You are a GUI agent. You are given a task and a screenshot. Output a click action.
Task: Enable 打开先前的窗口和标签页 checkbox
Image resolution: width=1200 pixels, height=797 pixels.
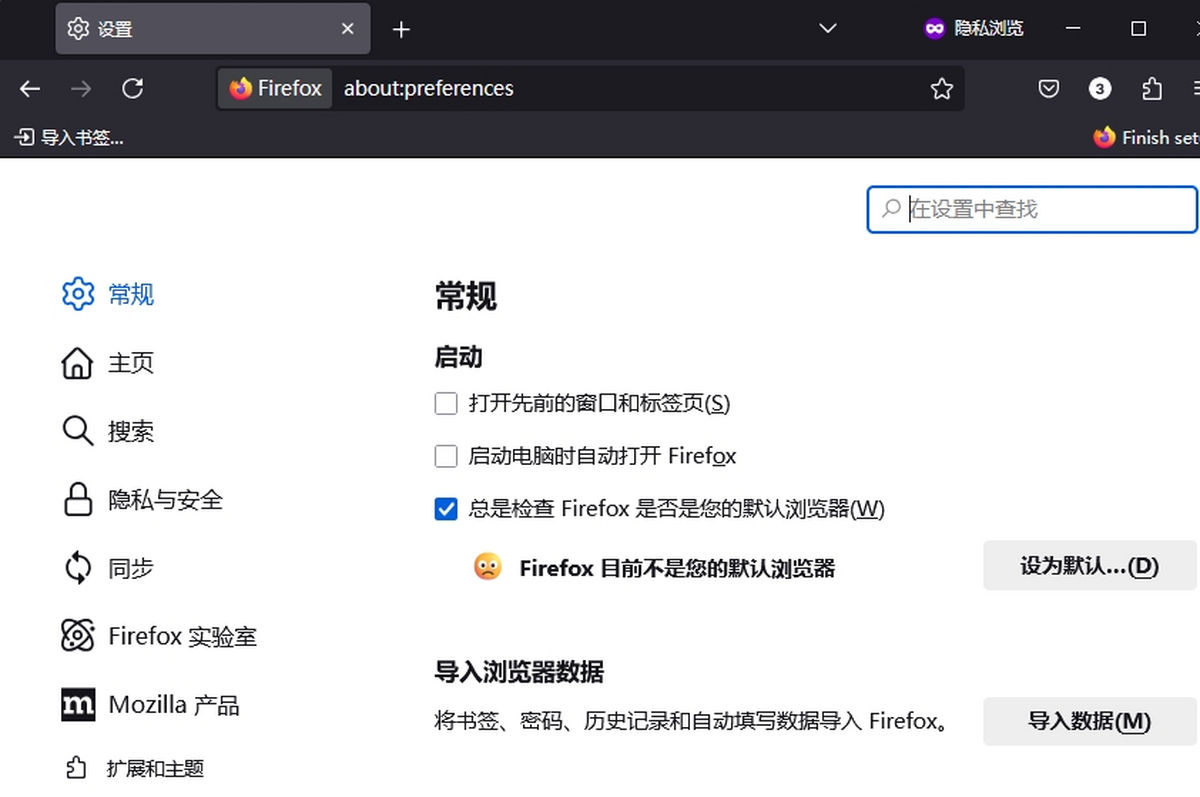pos(446,404)
